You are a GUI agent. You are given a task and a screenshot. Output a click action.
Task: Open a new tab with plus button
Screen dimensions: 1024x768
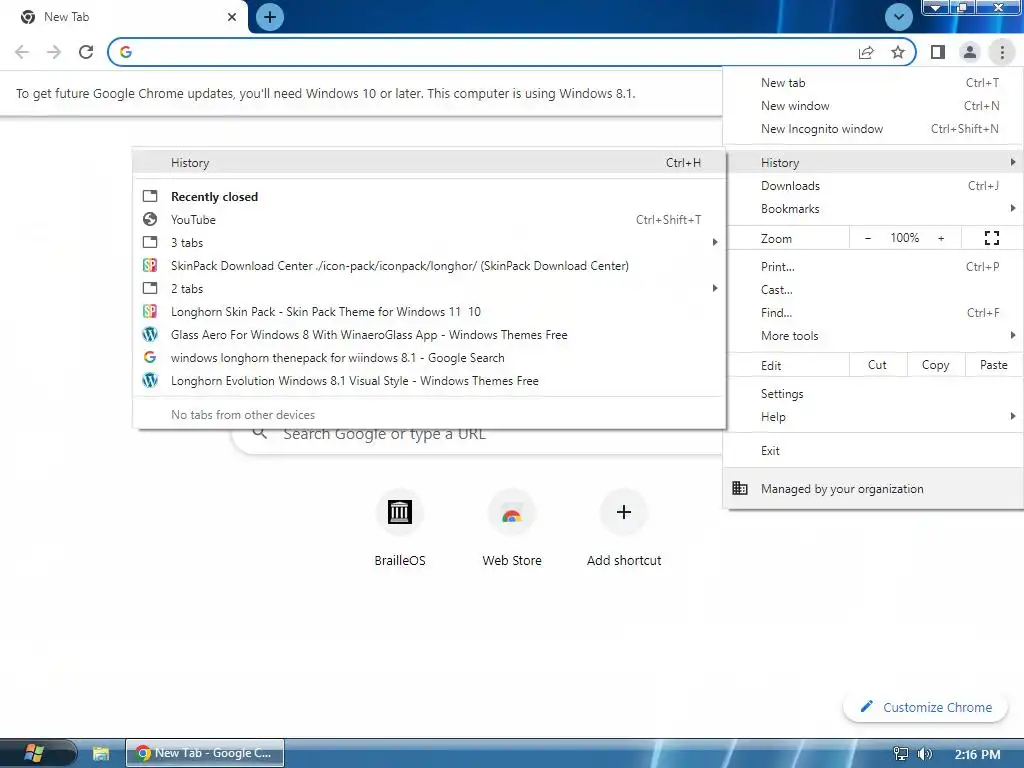point(270,17)
